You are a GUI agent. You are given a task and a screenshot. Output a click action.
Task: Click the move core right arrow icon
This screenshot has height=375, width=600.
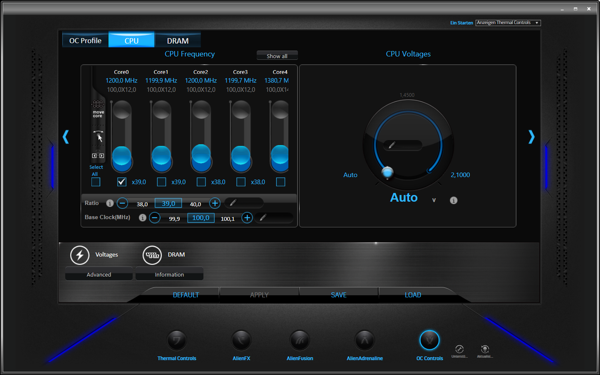coord(101,156)
